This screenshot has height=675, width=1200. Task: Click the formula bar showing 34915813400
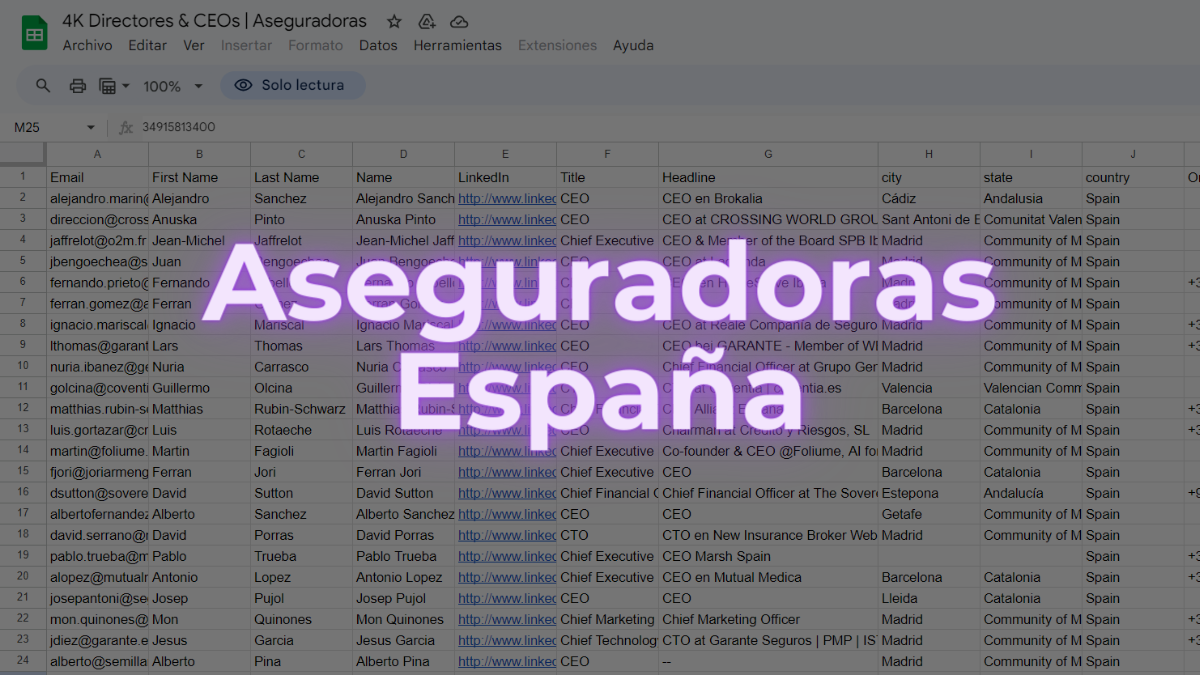[x=665, y=127]
